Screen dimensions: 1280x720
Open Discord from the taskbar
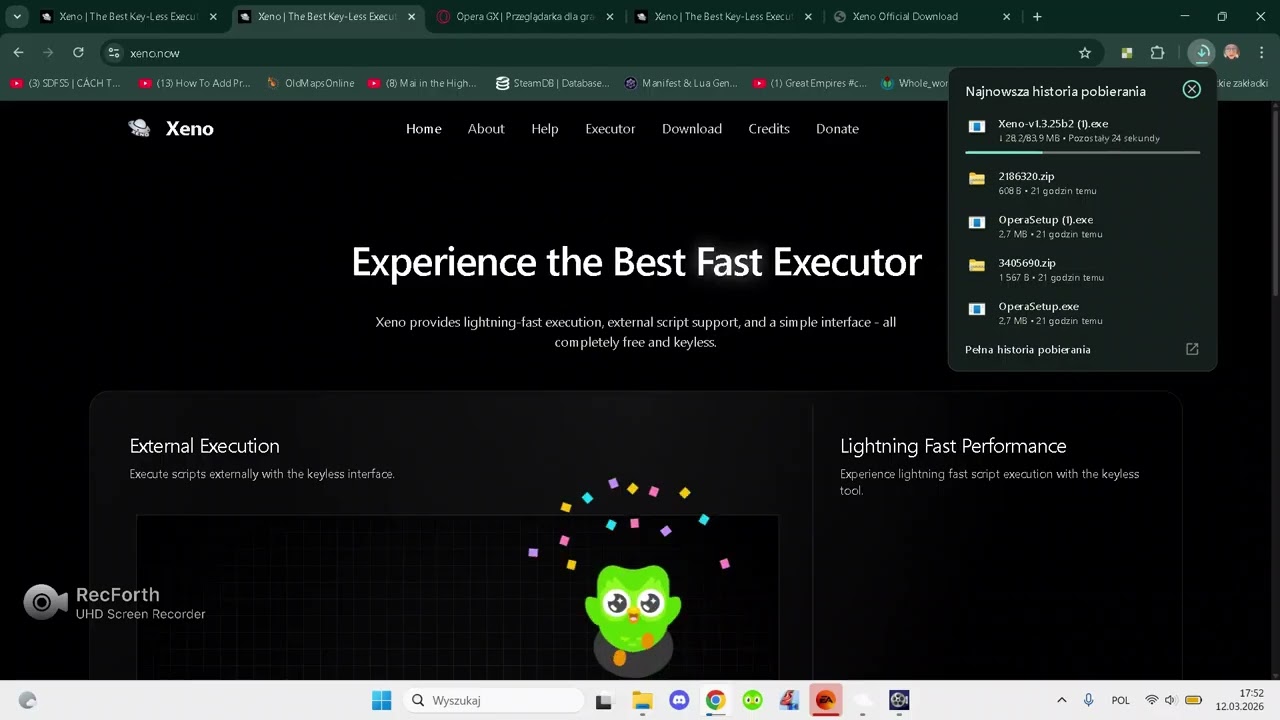pyautogui.click(x=679, y=701)
